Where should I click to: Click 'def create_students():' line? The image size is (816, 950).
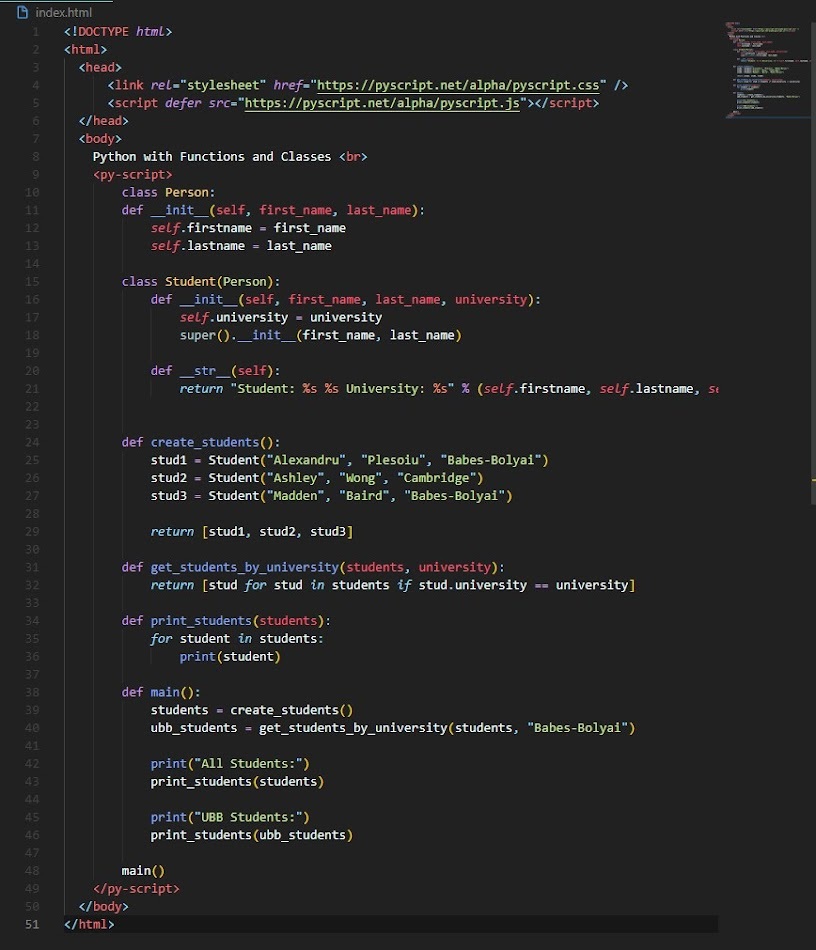[x=201, y=442]
